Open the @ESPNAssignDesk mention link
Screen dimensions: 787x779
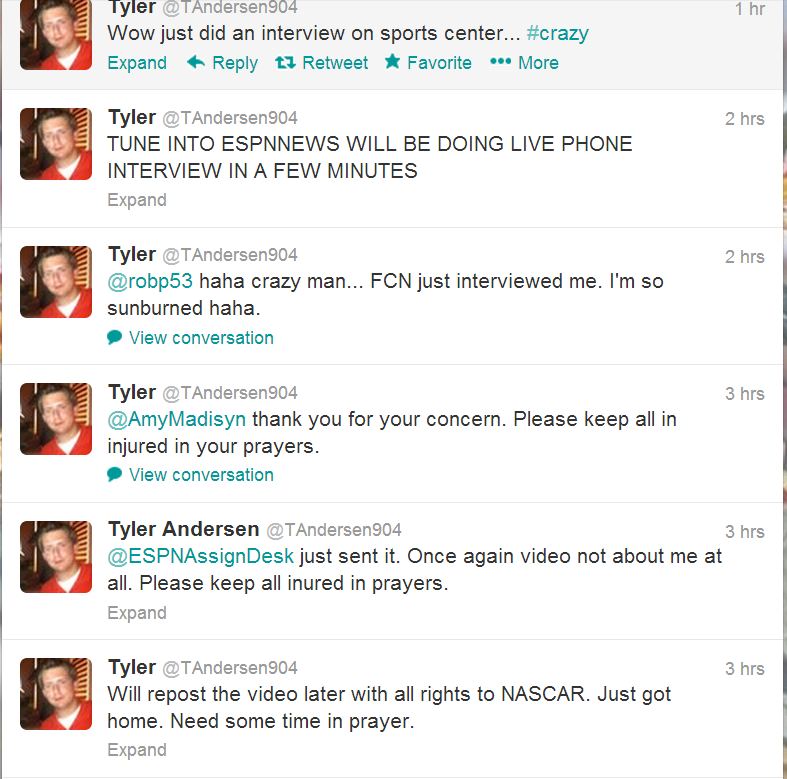pyautogui.click(x=200, y=556)
